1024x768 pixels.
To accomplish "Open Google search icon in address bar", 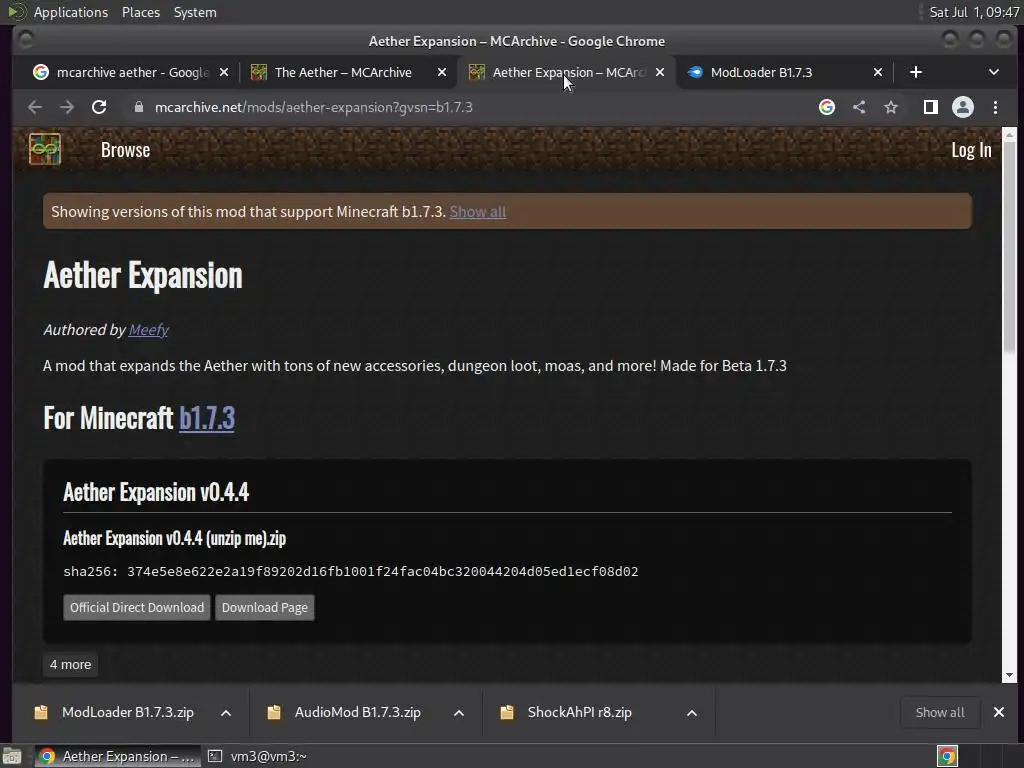I will tap(827, 107).
